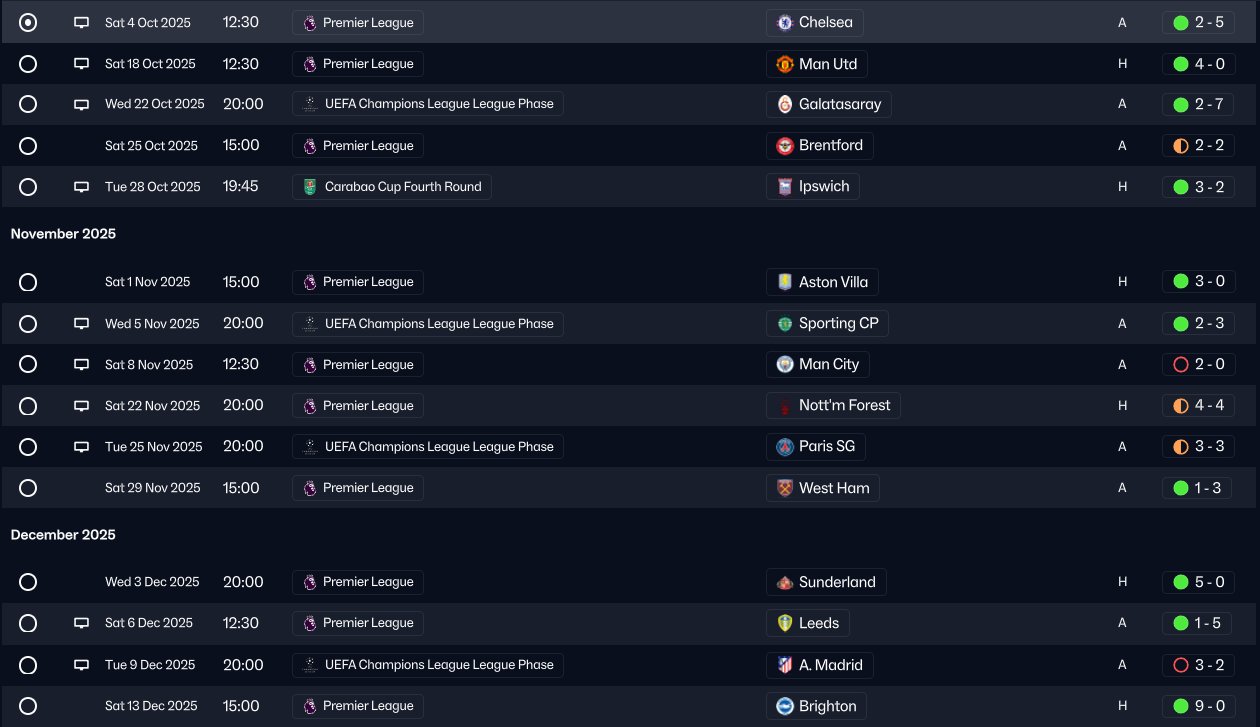Select the radio button for the Brentford fixture
Image resolution: width=1260 pixels, height=727 pixels.
(x=28, y=146)
